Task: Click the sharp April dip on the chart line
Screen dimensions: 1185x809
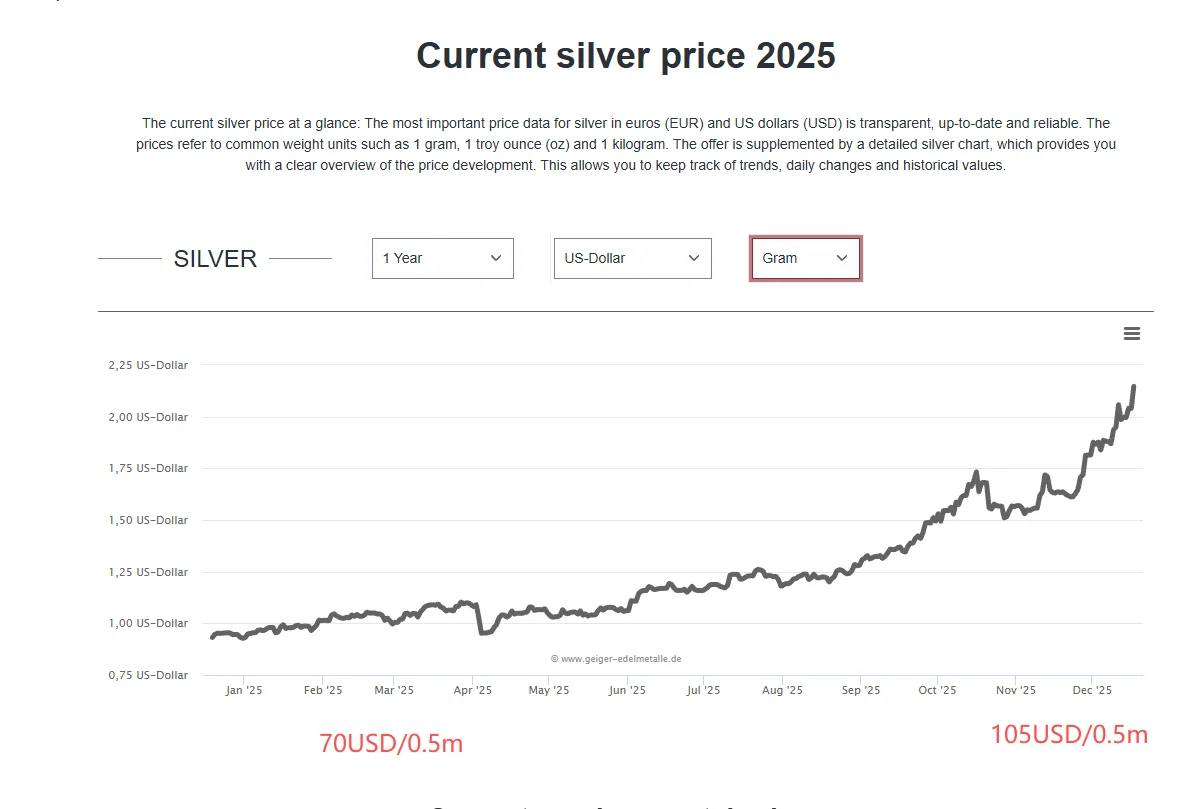Action: pyautogui.click(x=483, y=632)
